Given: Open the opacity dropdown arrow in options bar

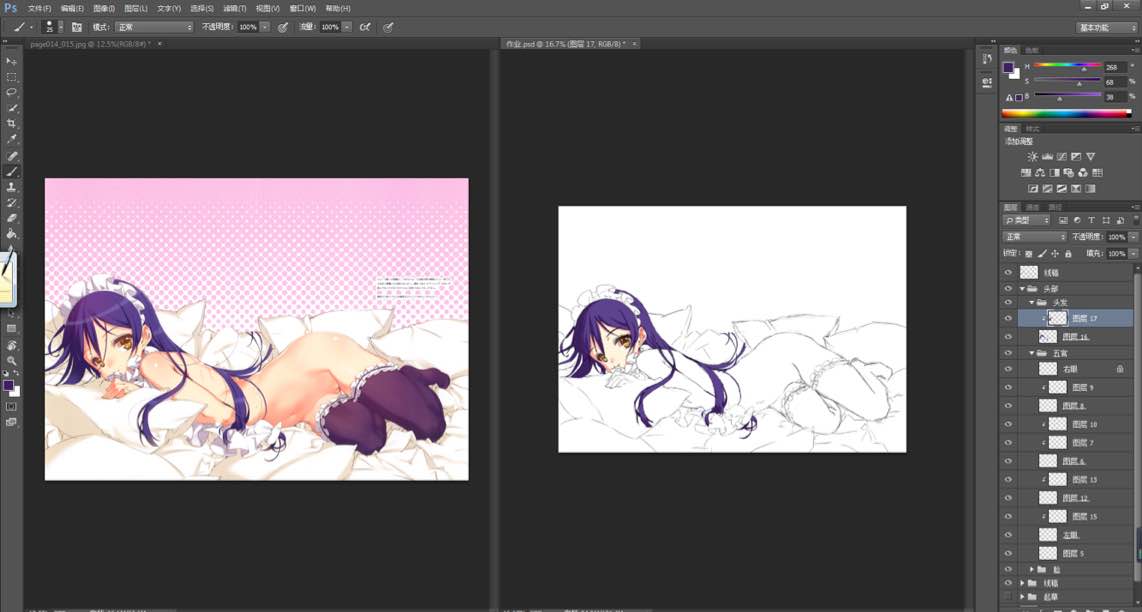Looking at the screenshot, I should (264, 27).
